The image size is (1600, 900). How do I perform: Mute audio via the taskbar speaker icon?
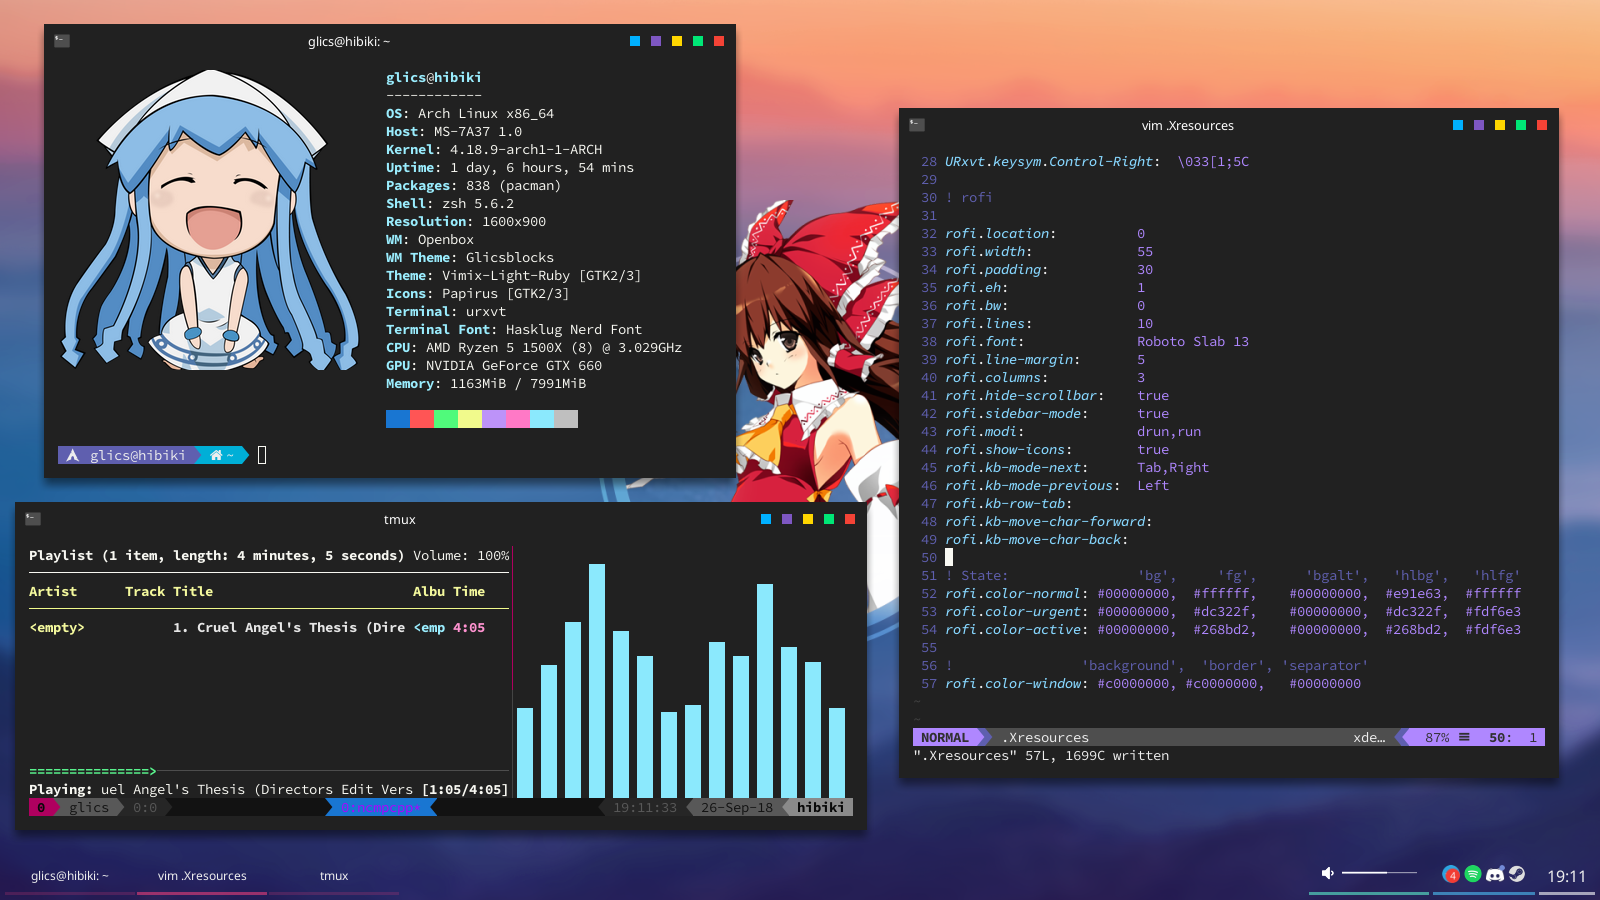click(1328, 873)
